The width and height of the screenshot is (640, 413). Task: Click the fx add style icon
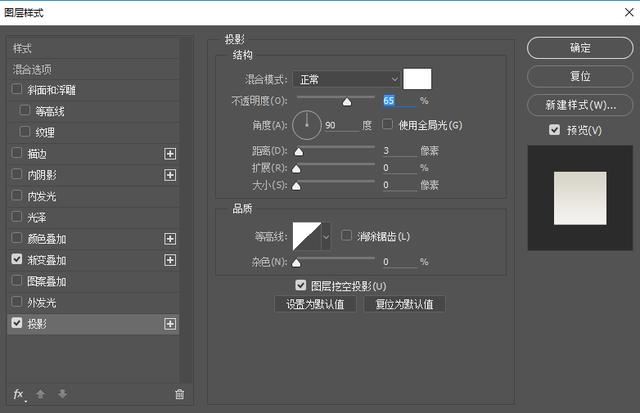pos(18,394)
